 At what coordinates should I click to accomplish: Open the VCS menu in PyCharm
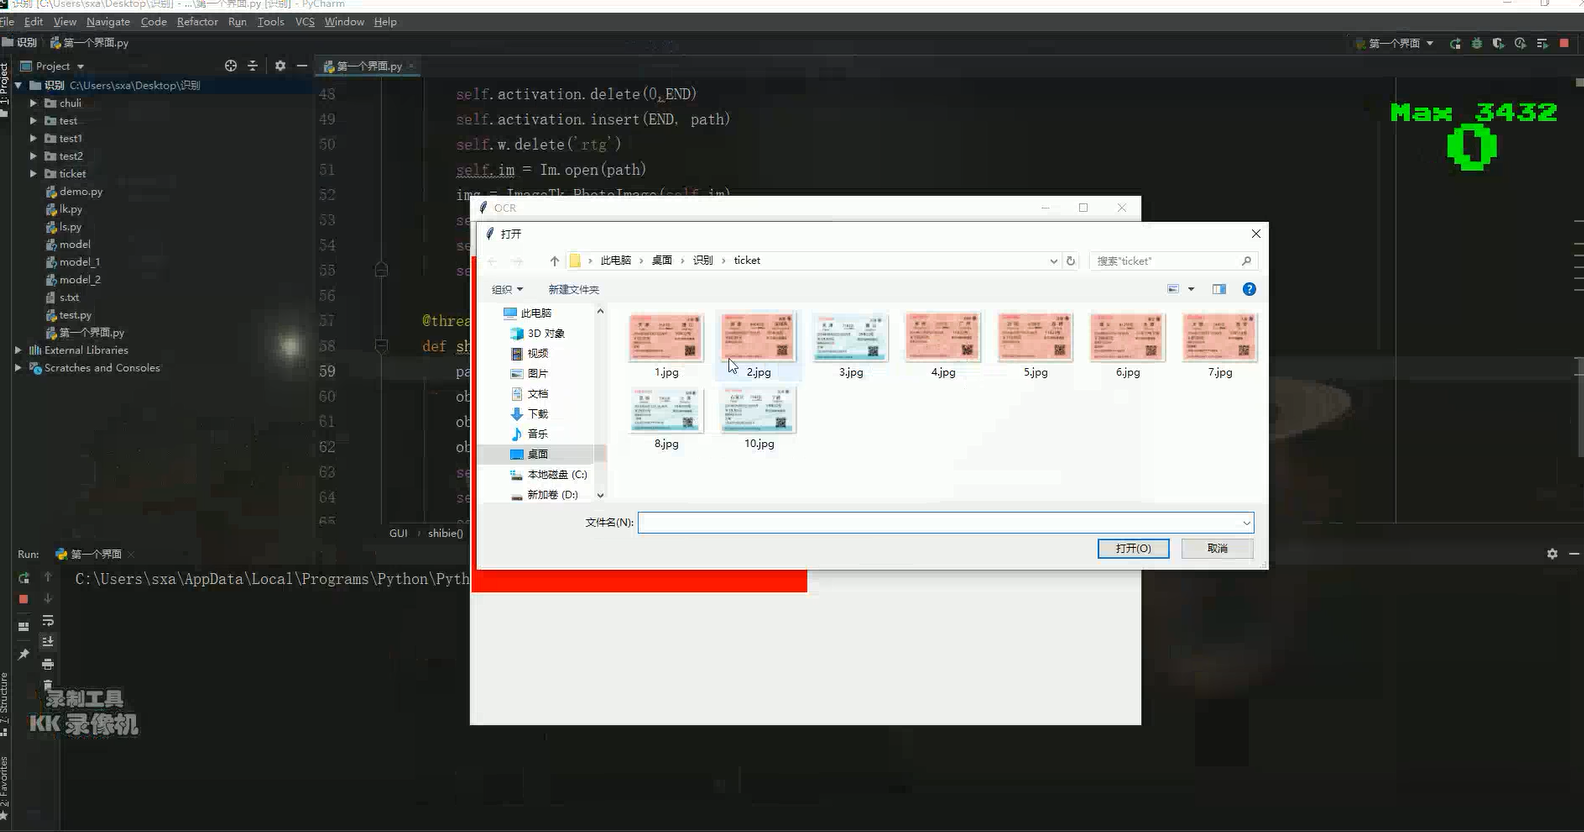coord(305,21)
